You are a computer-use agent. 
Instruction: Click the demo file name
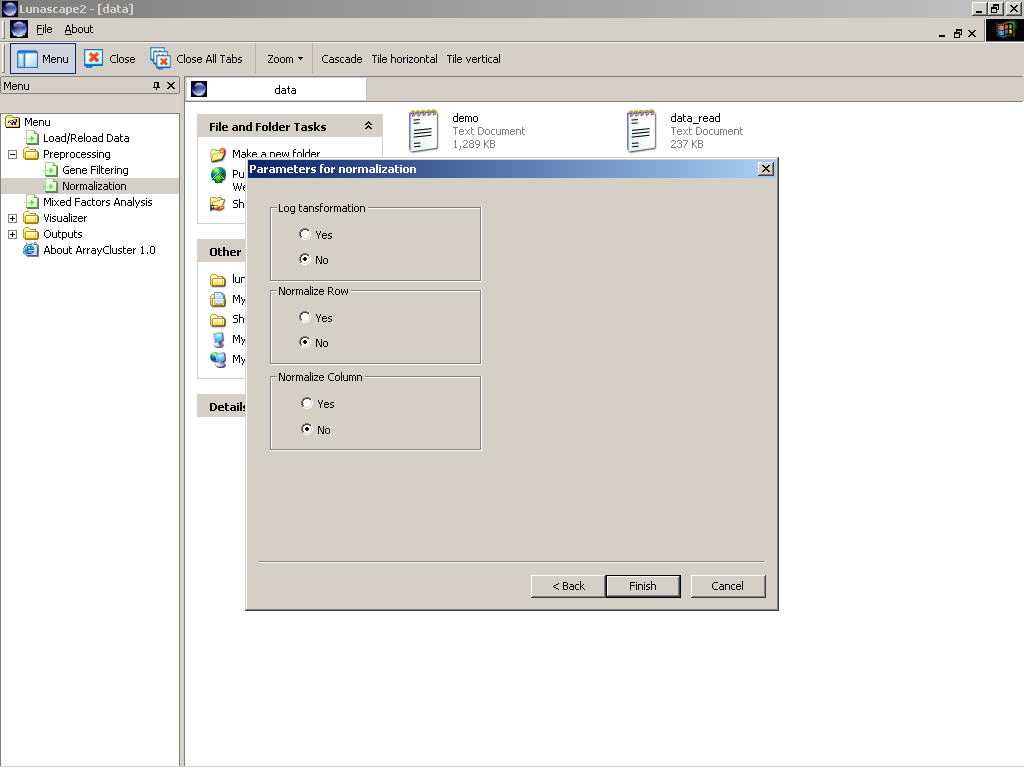click(465, 118)
